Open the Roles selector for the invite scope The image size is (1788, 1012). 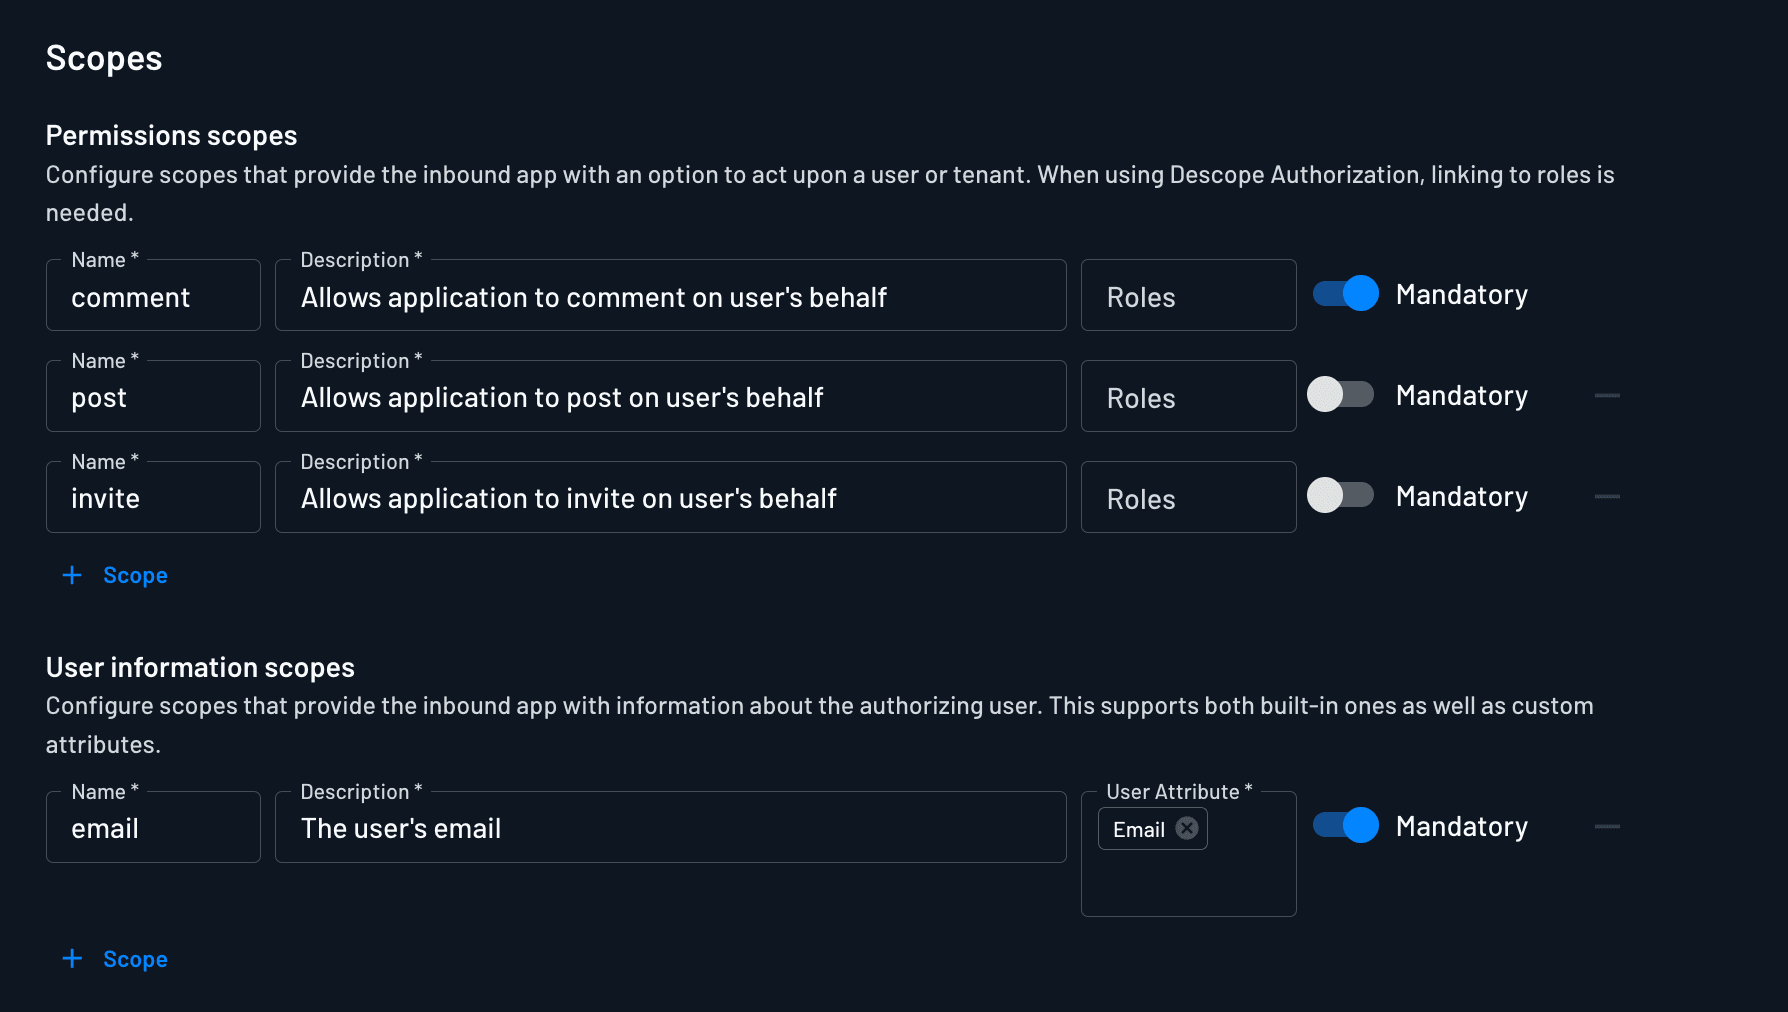coord(1188,497)
